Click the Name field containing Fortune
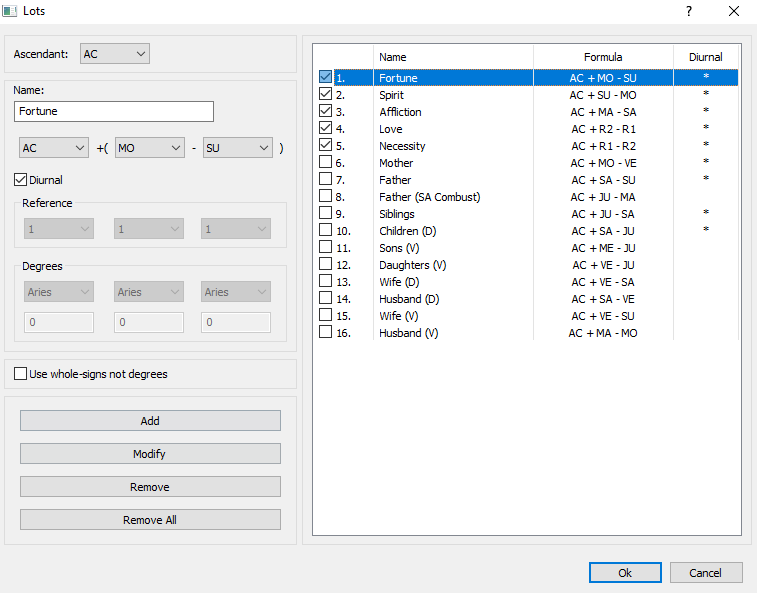This screenshot has width=757, height=593. pyautogui.click(x=114, y=112)
